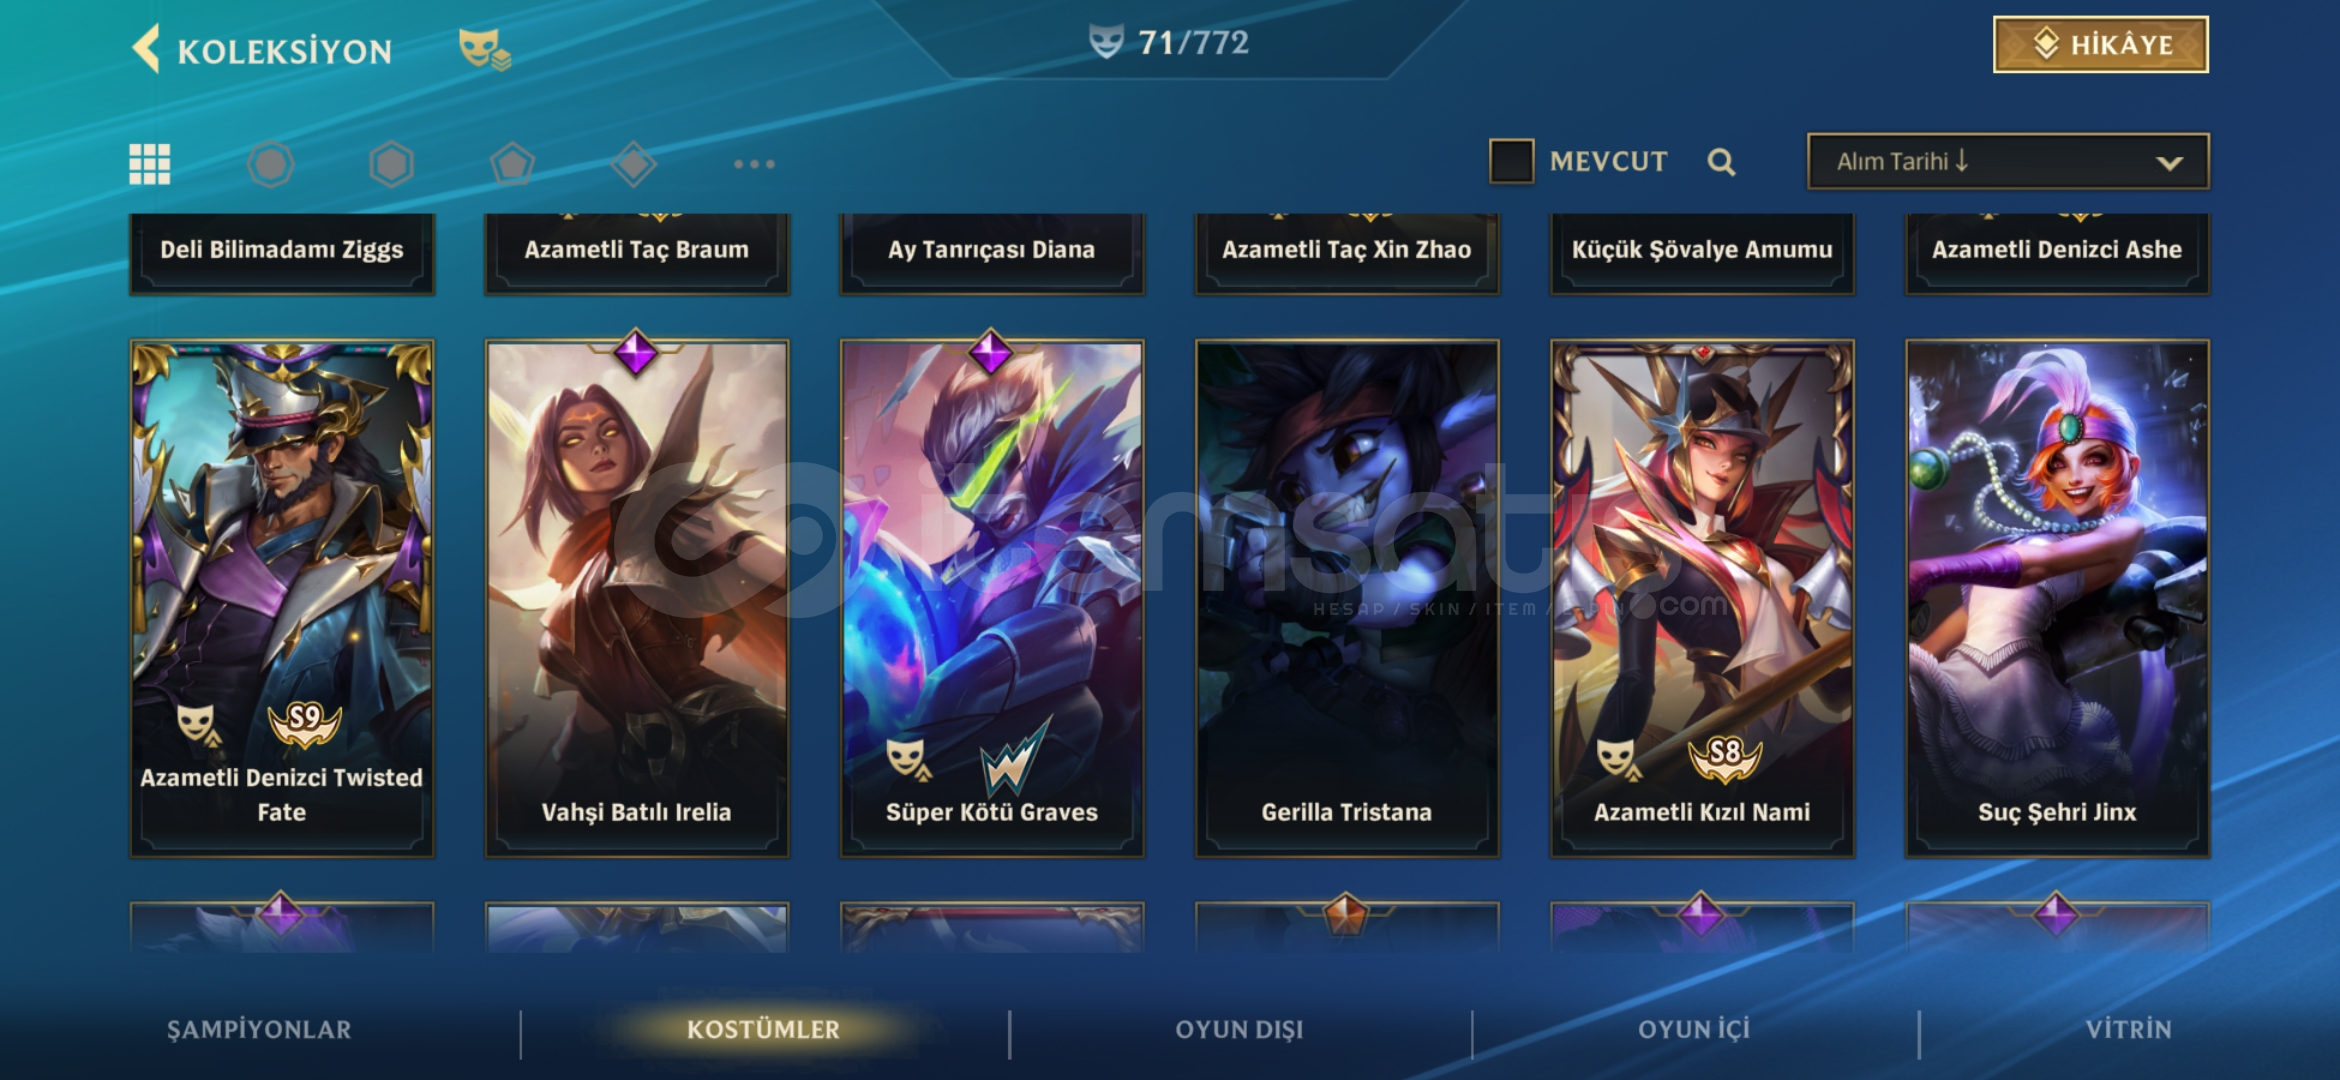The width and height of the screenshot is (2340, 1080).
Task: Open the VİTRİN tab
Action: (2128, 1030)
